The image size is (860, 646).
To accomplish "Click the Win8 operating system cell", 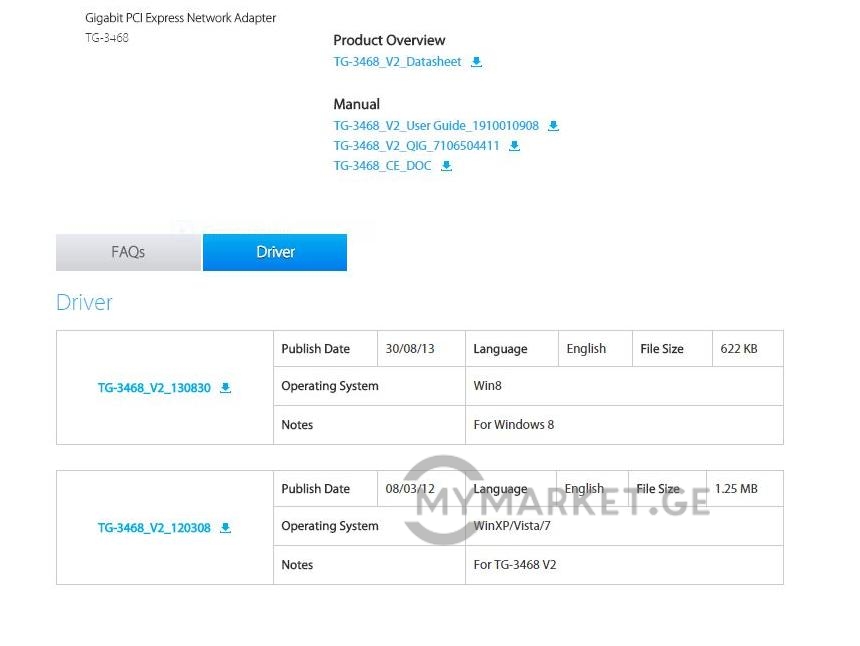I will tap(624, 386).
